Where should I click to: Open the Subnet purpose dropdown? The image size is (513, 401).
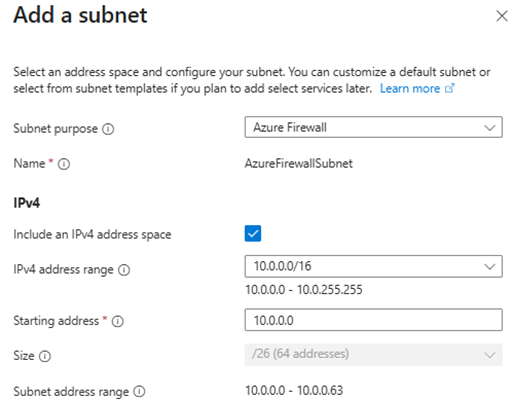(373, 127)
